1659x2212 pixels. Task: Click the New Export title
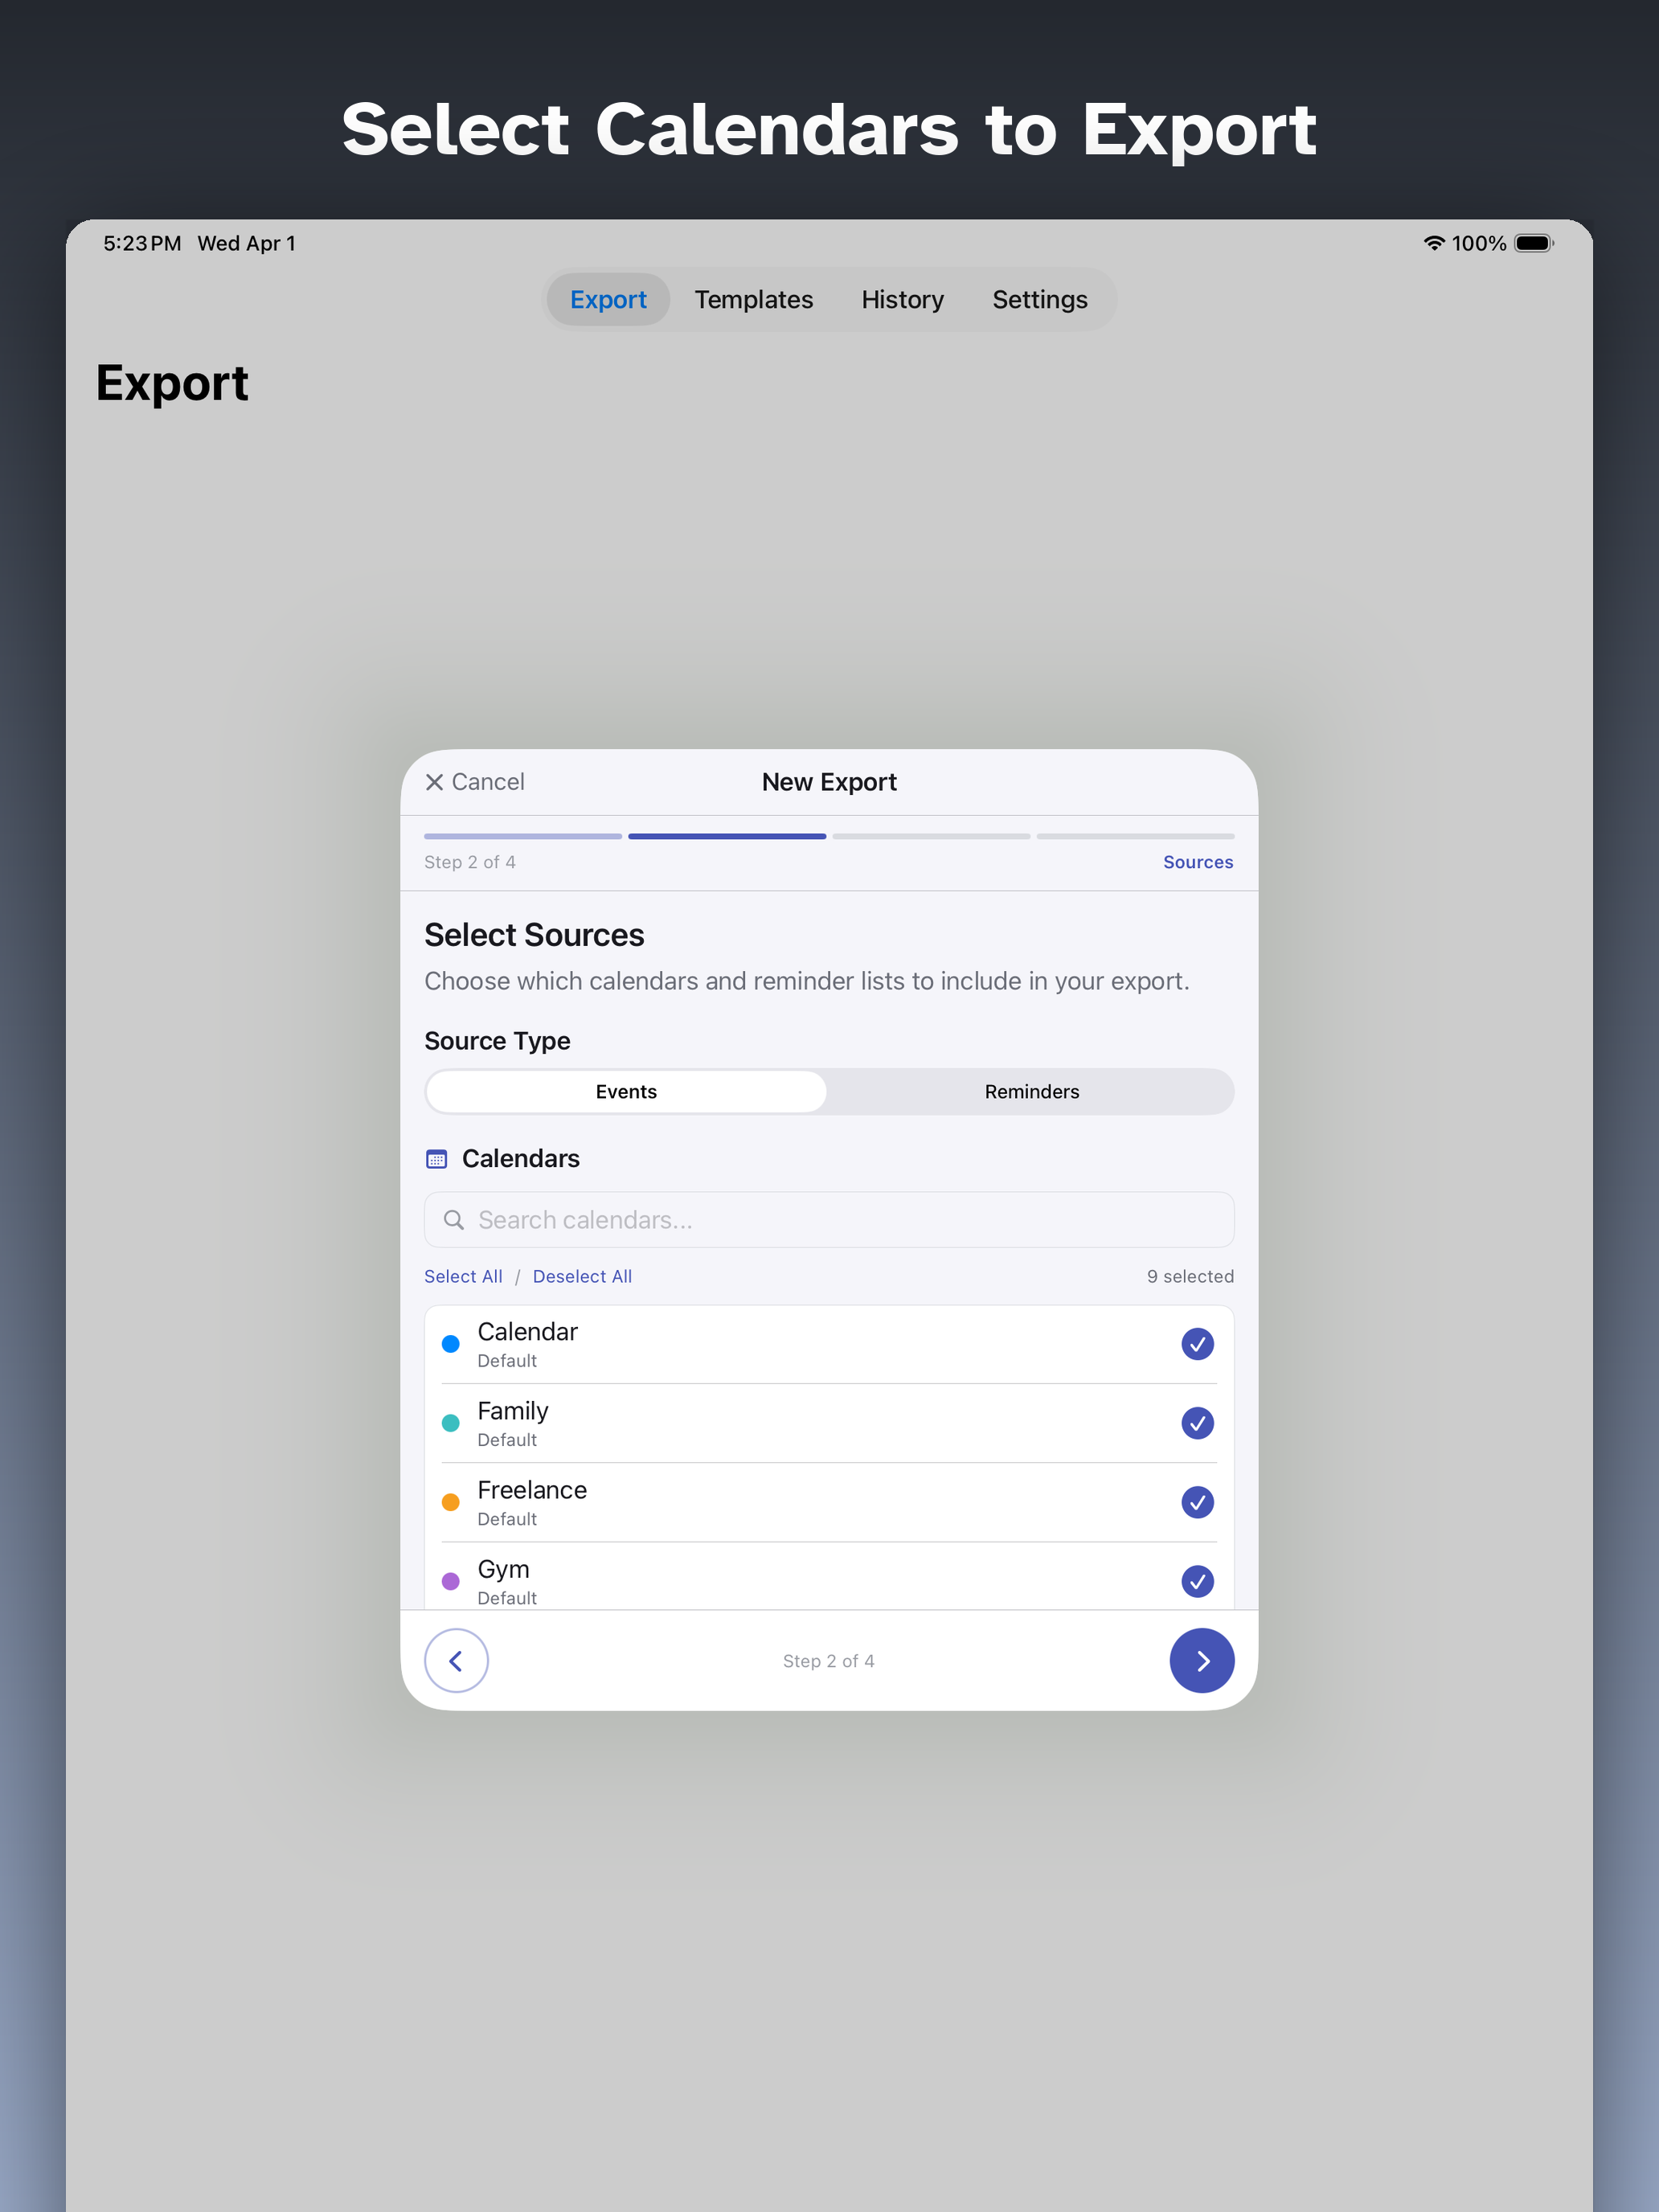coord(829,782)
